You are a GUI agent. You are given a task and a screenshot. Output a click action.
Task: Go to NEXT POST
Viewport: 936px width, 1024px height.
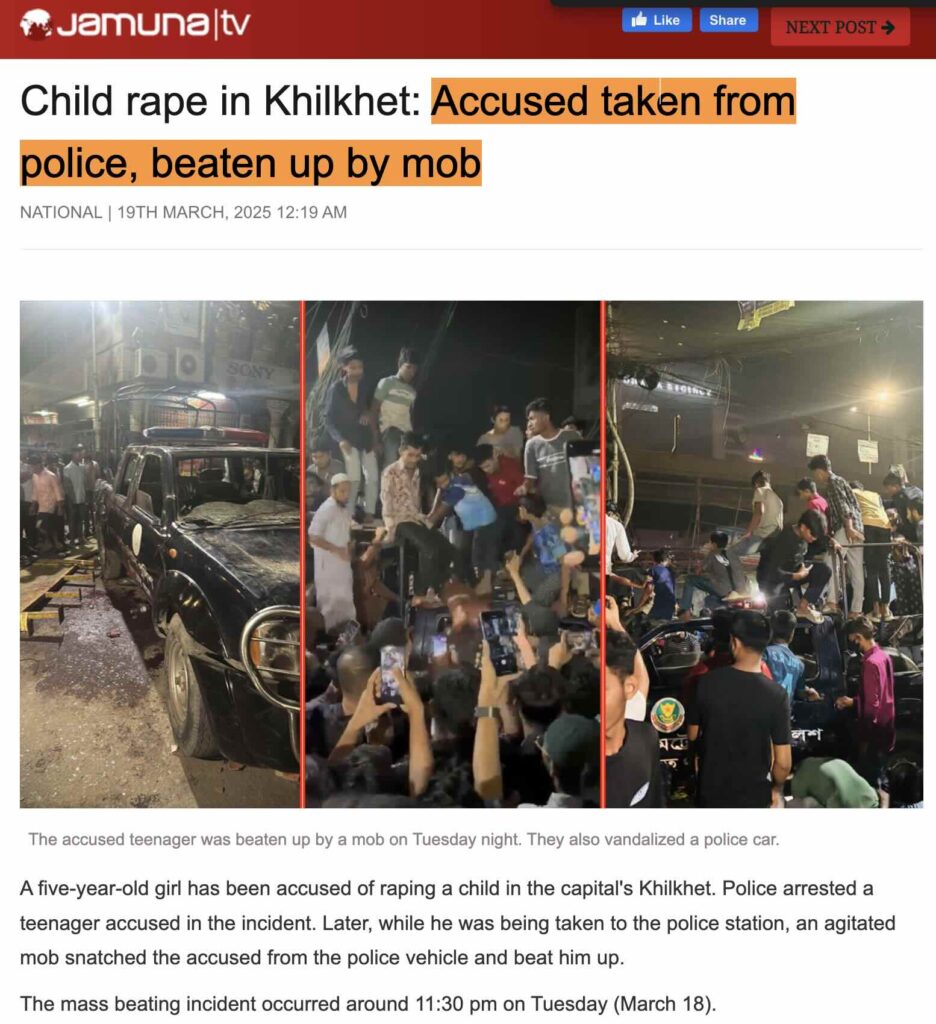[x=840, y=27]
